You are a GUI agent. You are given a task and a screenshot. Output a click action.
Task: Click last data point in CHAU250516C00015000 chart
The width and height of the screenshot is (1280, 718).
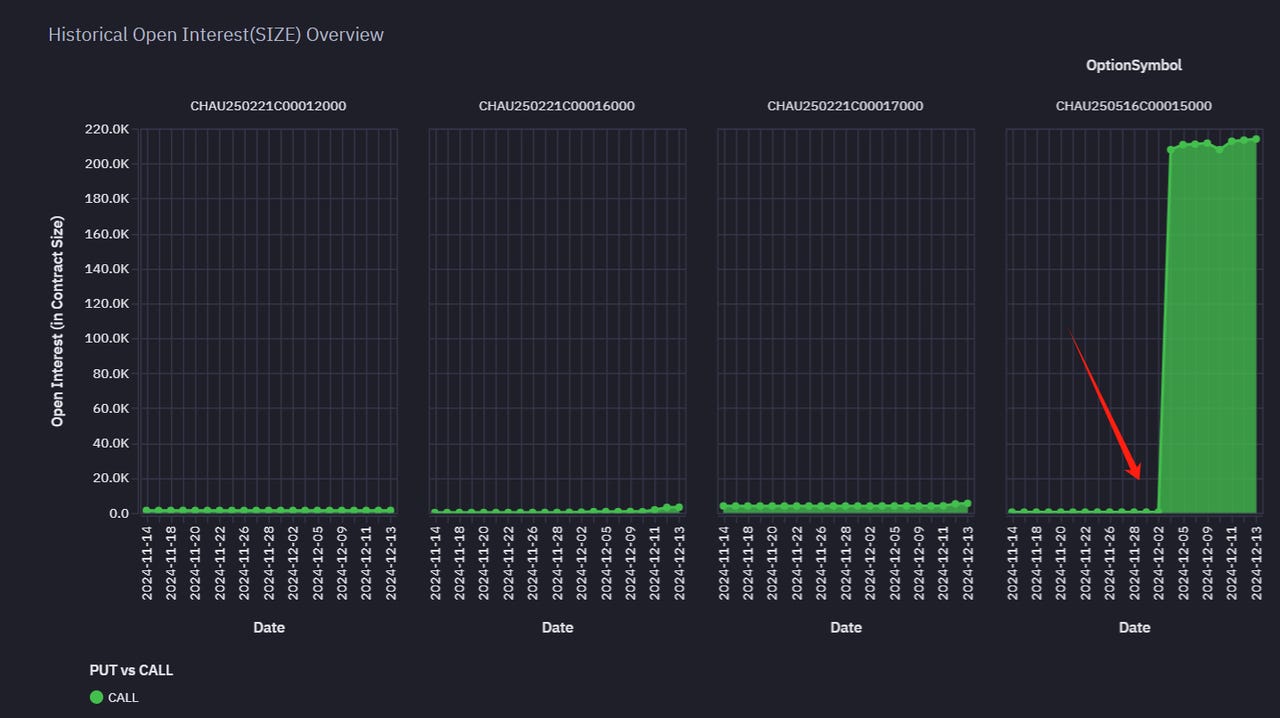1256,139
